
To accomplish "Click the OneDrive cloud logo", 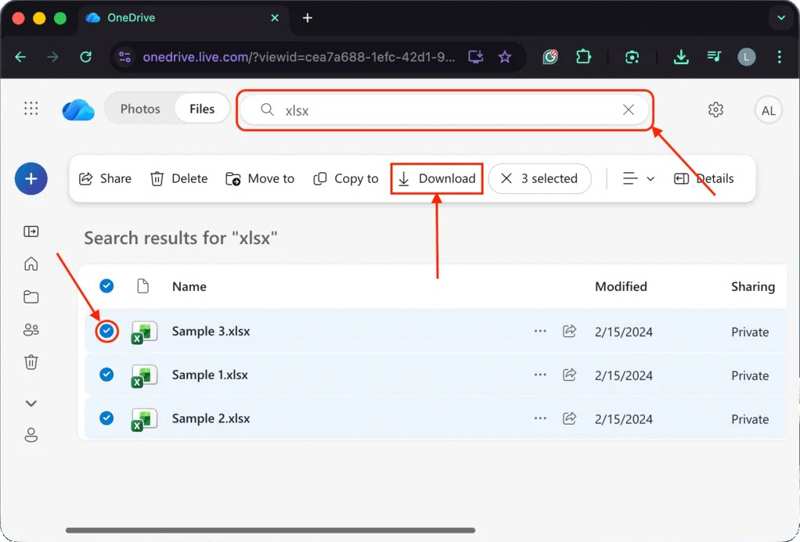I will 78,110.
